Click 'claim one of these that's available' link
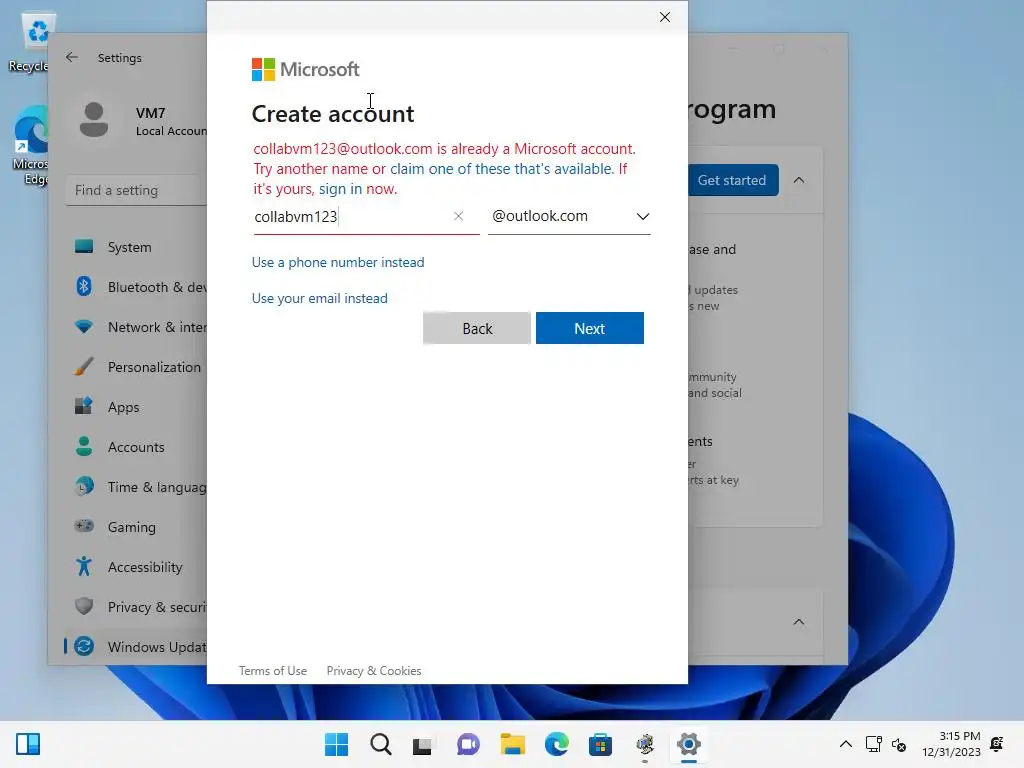Screen dimensions: 1024x768 click(x=502, y=168)
